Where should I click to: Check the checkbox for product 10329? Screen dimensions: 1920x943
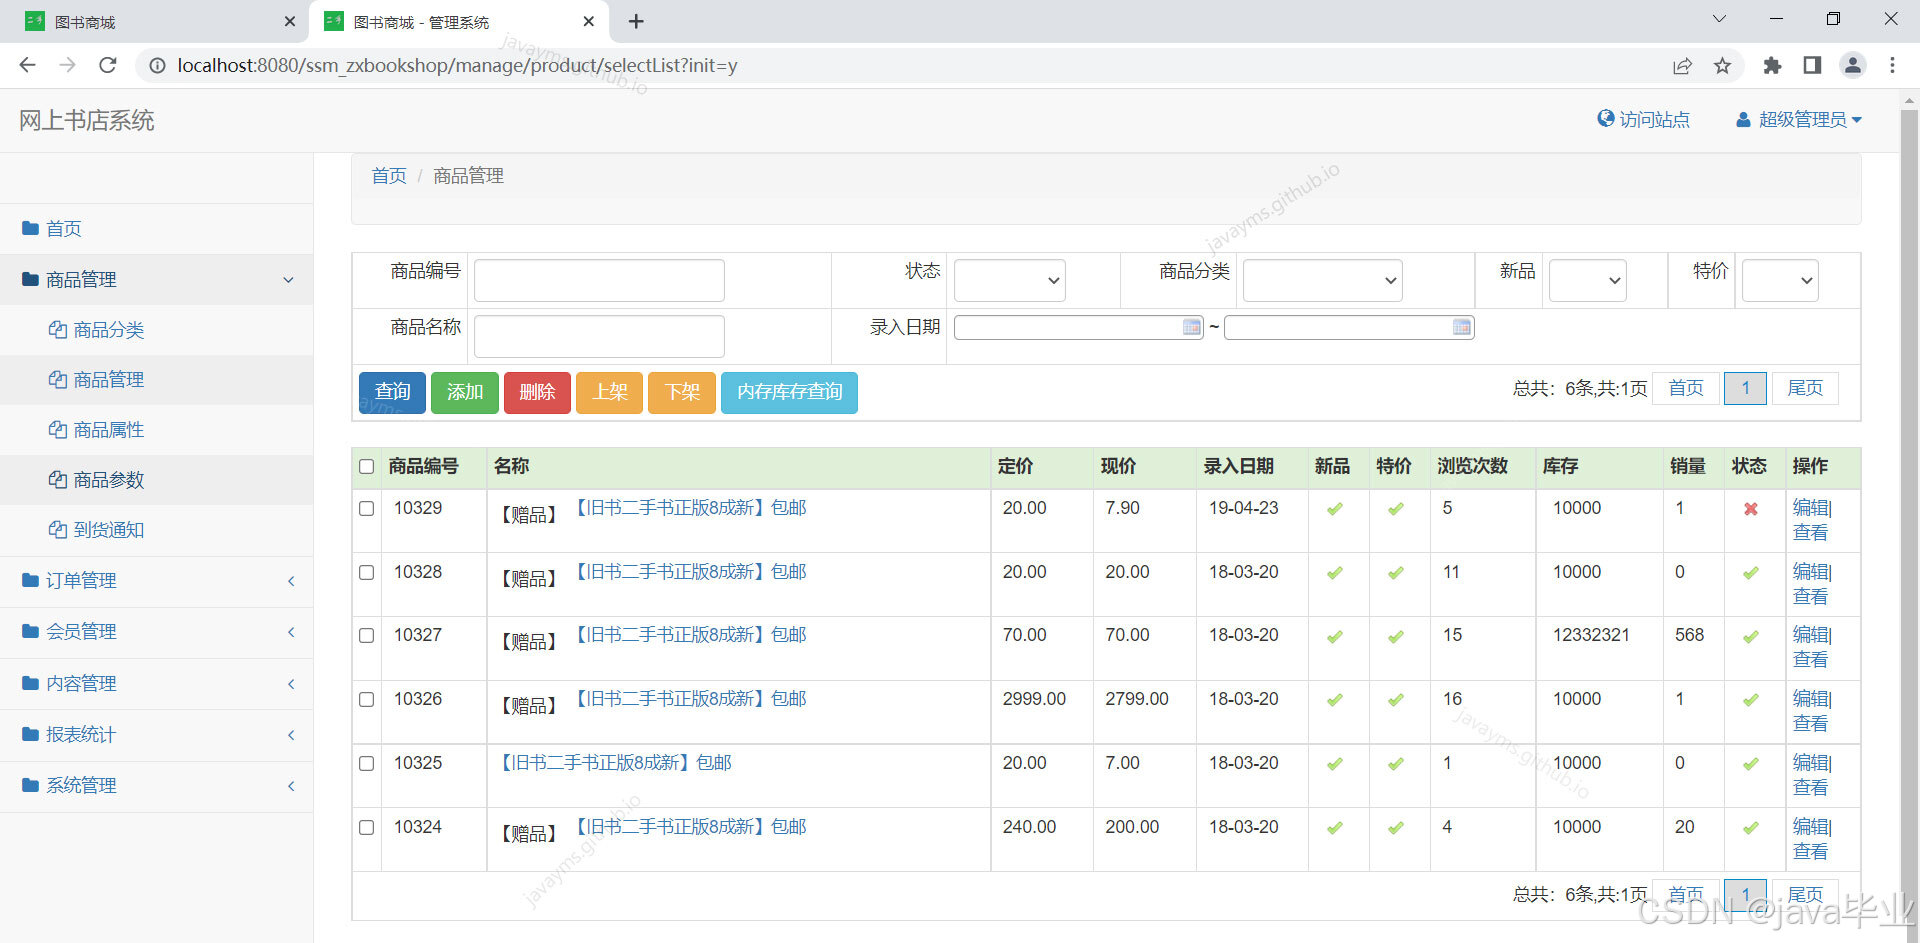point(367,508)
